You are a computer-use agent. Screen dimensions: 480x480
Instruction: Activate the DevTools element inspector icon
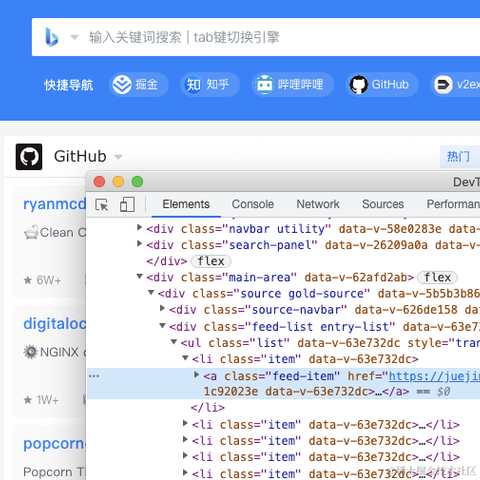[x=102, y=204]
